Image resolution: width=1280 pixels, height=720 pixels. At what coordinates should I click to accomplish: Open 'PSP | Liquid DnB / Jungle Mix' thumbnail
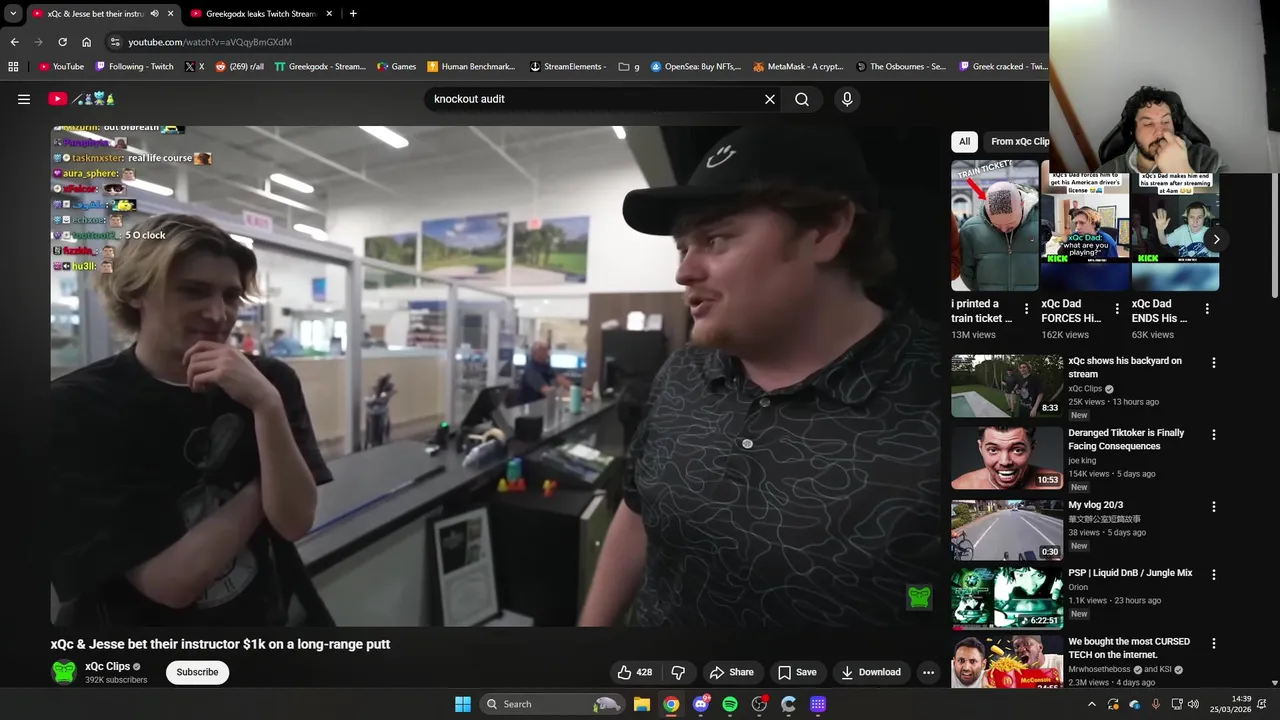(1006, 598)
